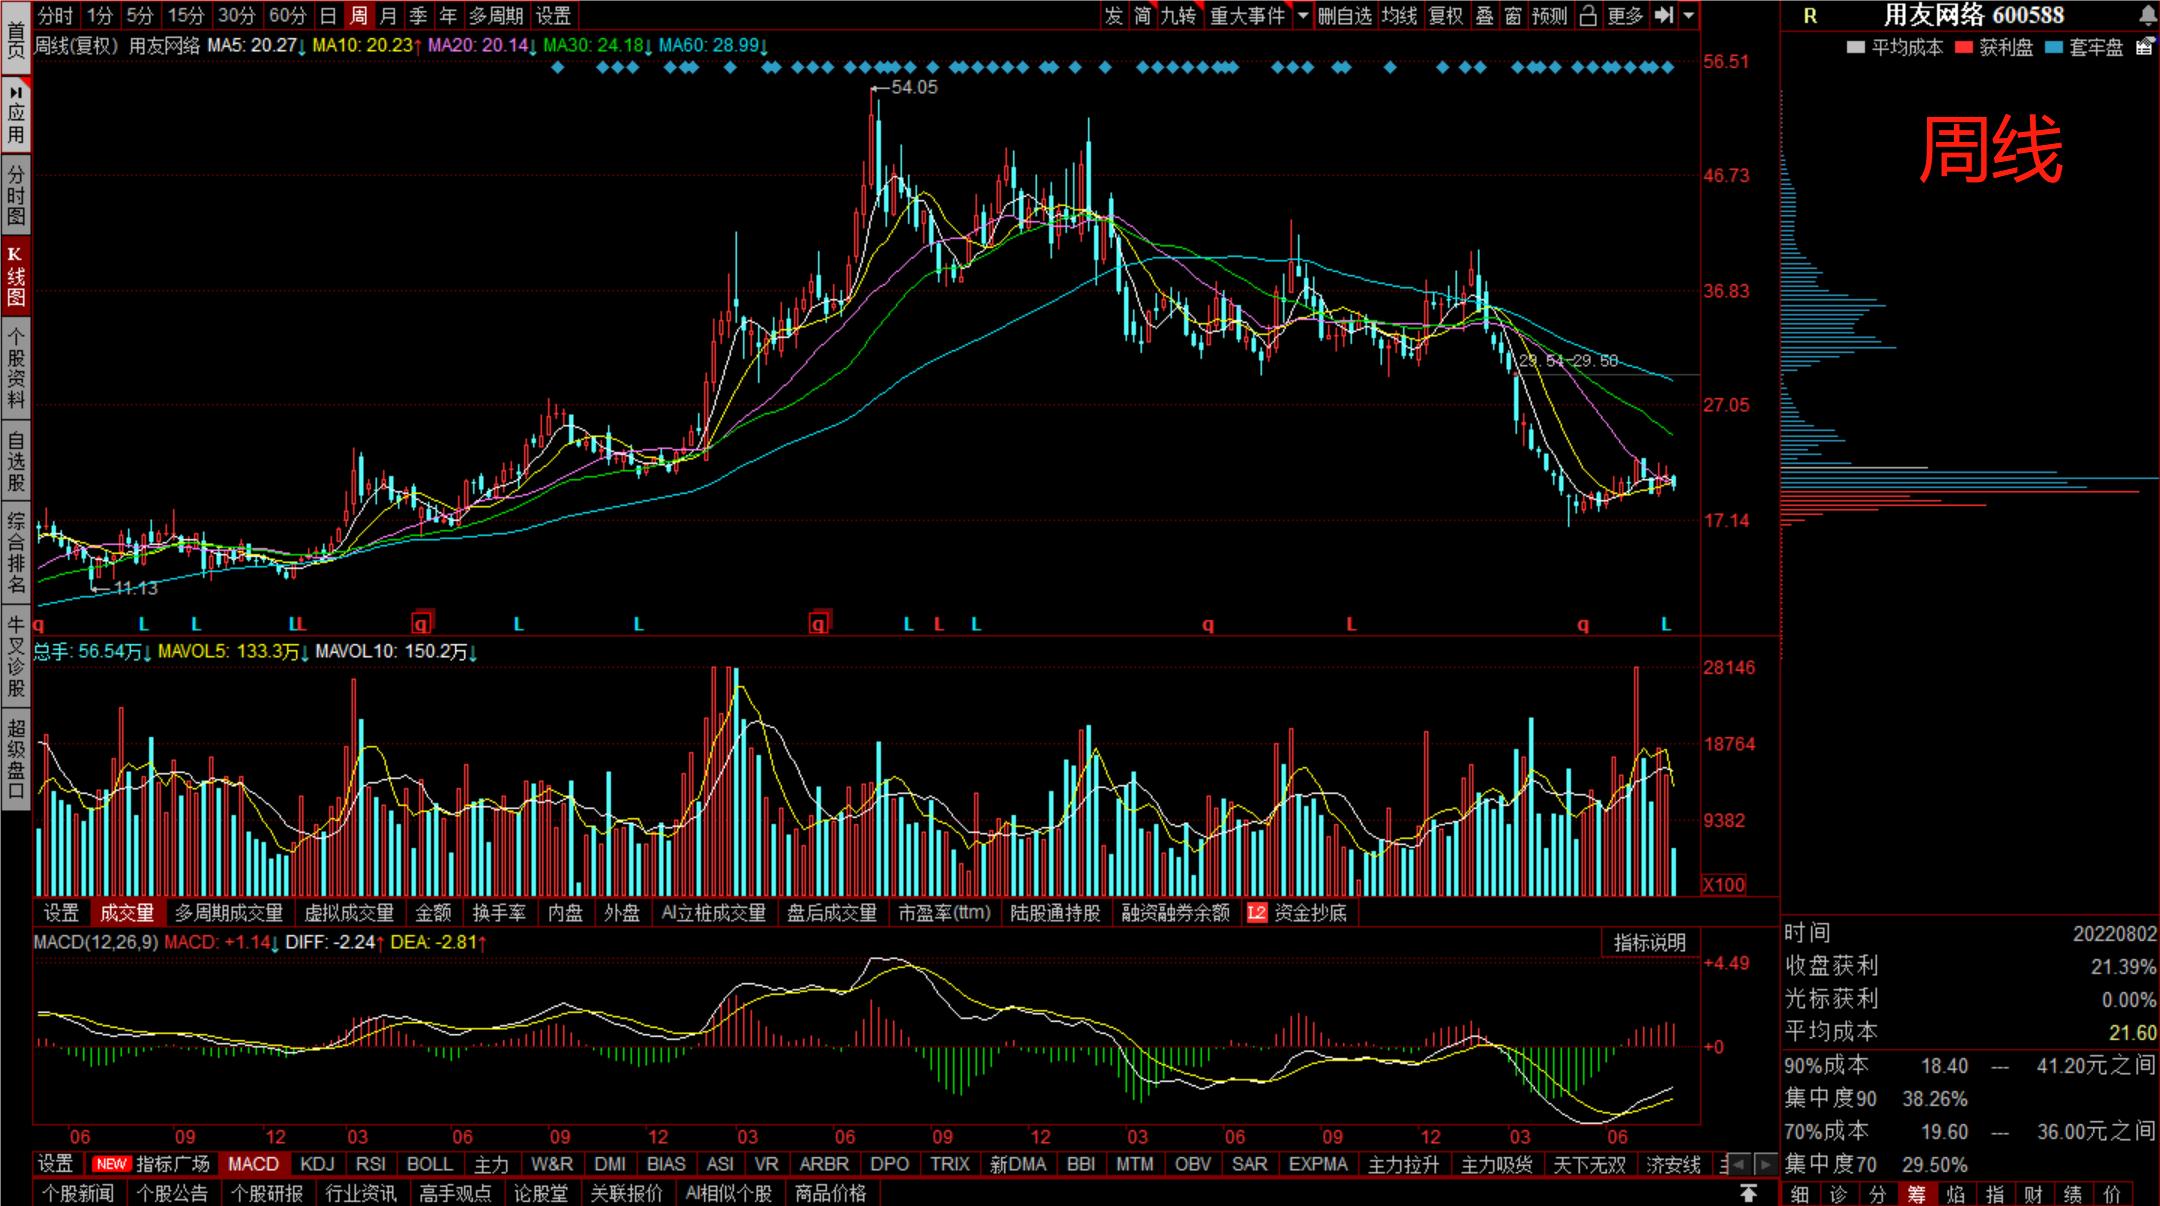
Task: Click the chip distribution settings icon
Action: click(2144, 47)
